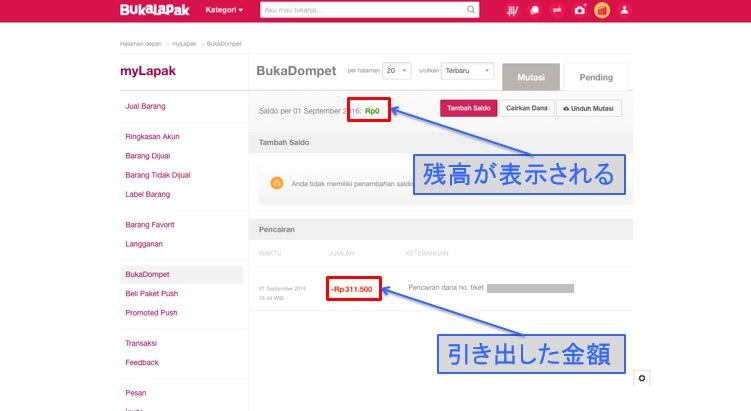Click the Unduh Mutasi button
Viewport: 751px width, 411px height.
click(x=589, y=108)
